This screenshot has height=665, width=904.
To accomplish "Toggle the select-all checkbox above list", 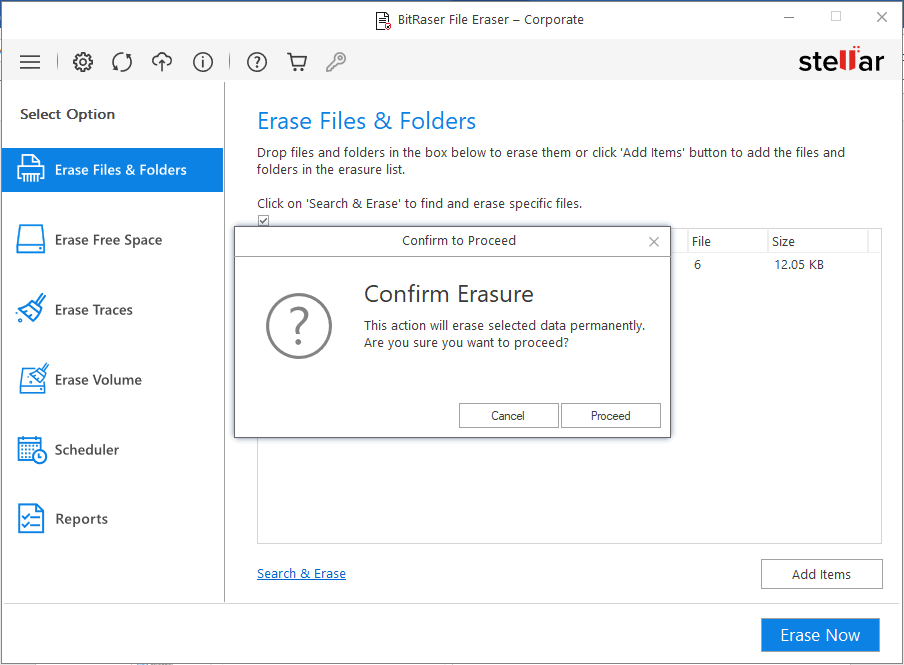I will [x=263, y=220].
